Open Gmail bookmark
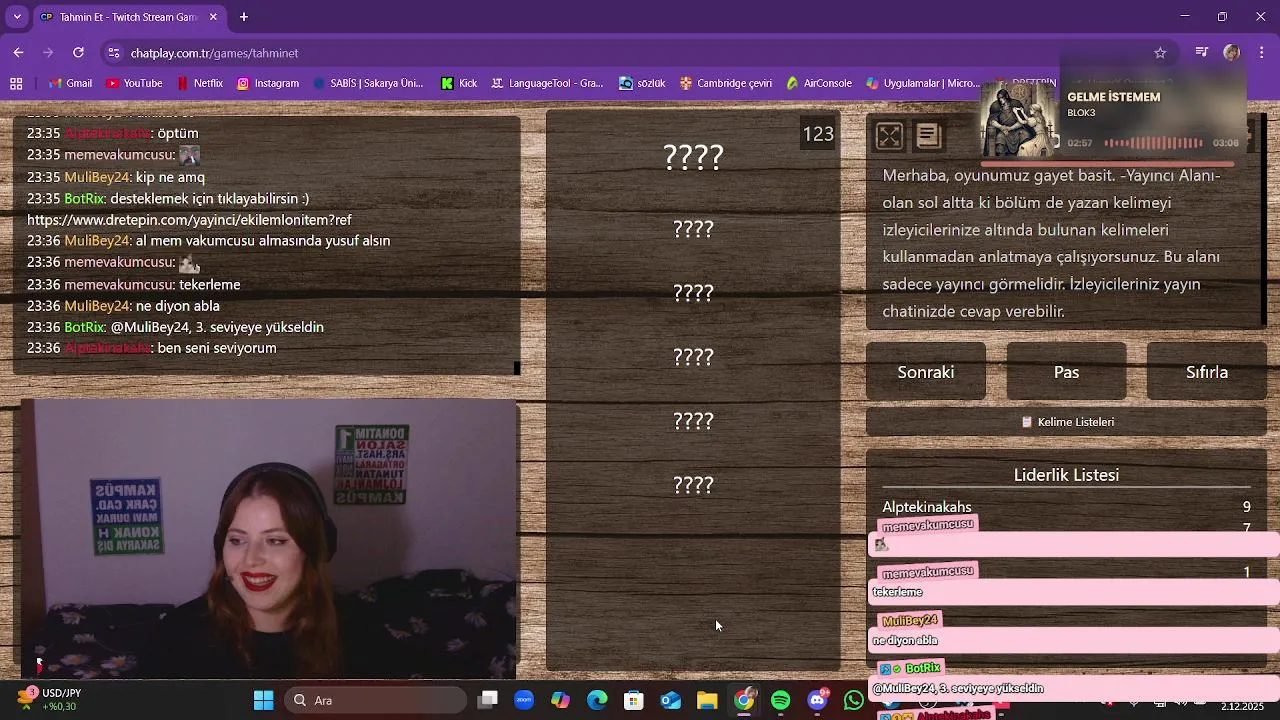Viewport: 1280px width, 720px height. pos(70,83)
